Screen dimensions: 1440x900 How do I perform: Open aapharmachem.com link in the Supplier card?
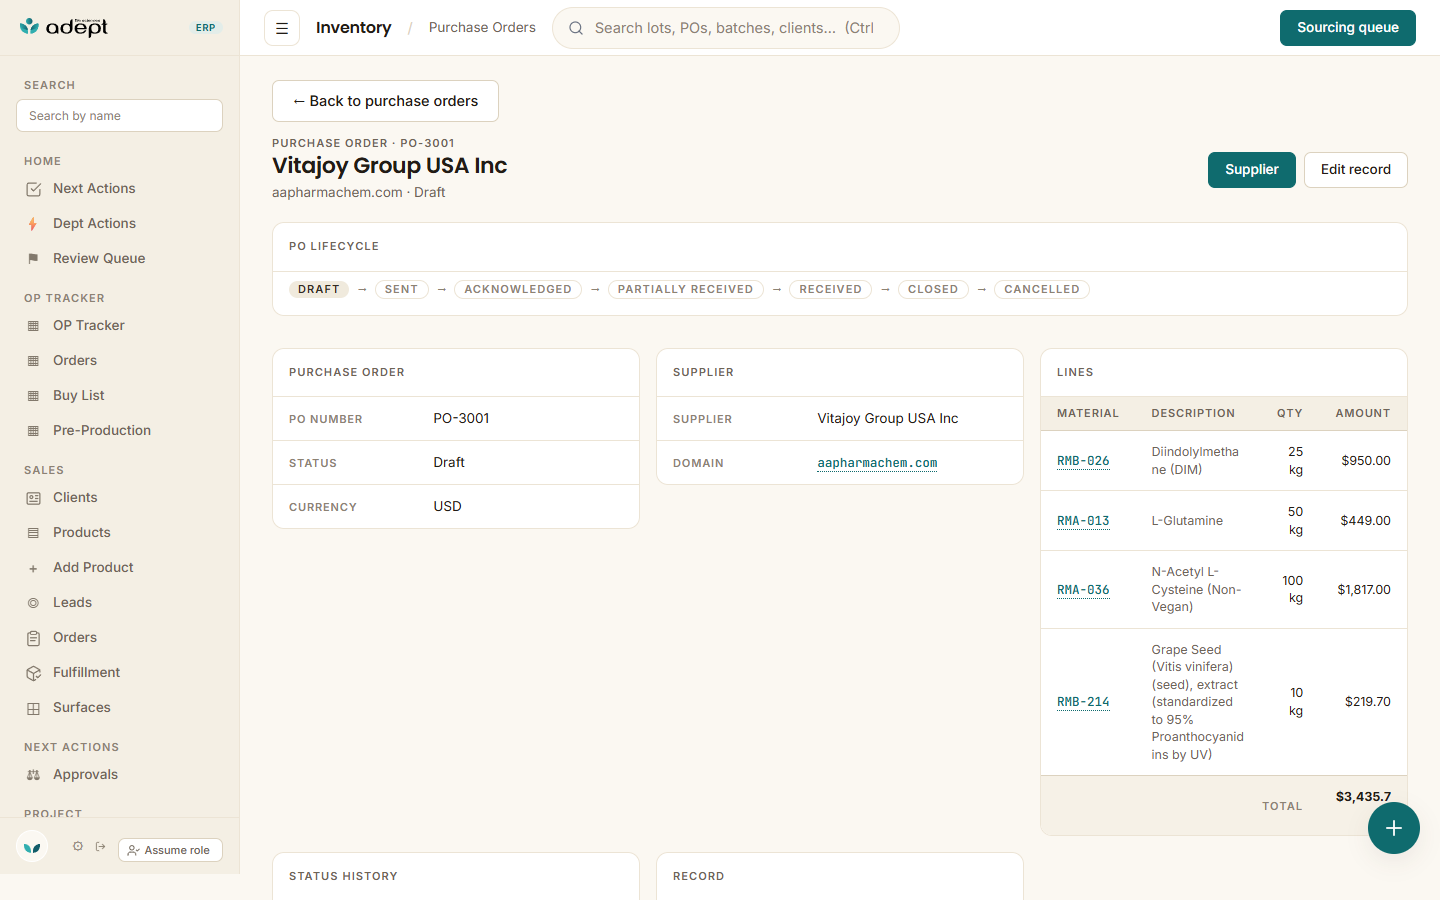(x=877, y=463)
